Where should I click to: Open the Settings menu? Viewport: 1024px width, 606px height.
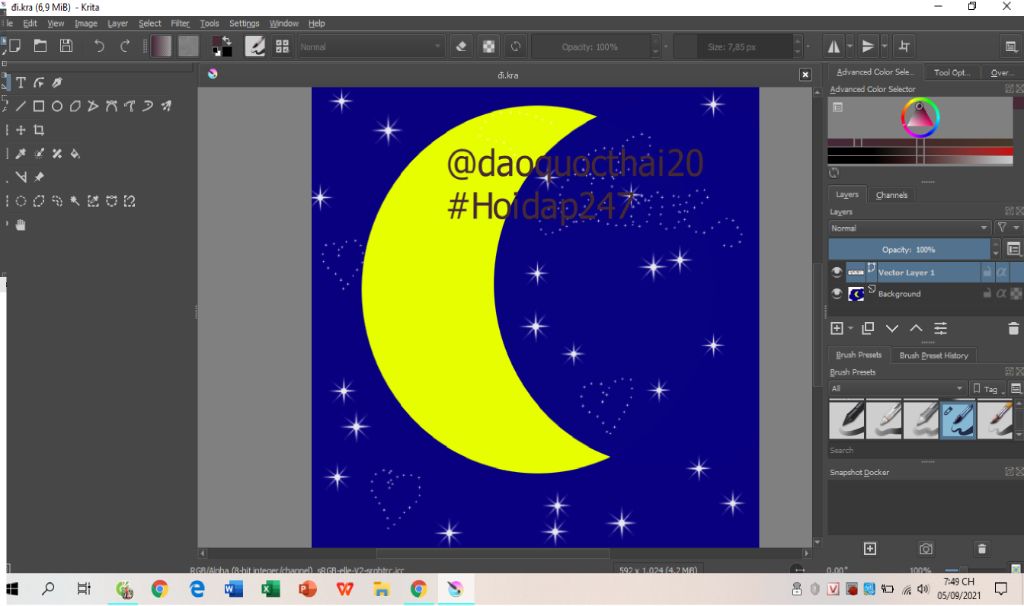pyautogui.click(x=244, y=24)
